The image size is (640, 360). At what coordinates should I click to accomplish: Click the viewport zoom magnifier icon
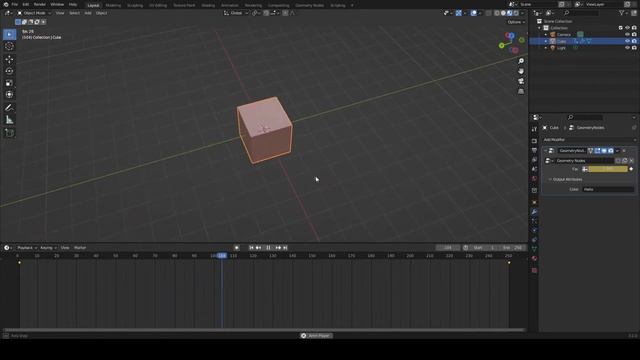521,61
